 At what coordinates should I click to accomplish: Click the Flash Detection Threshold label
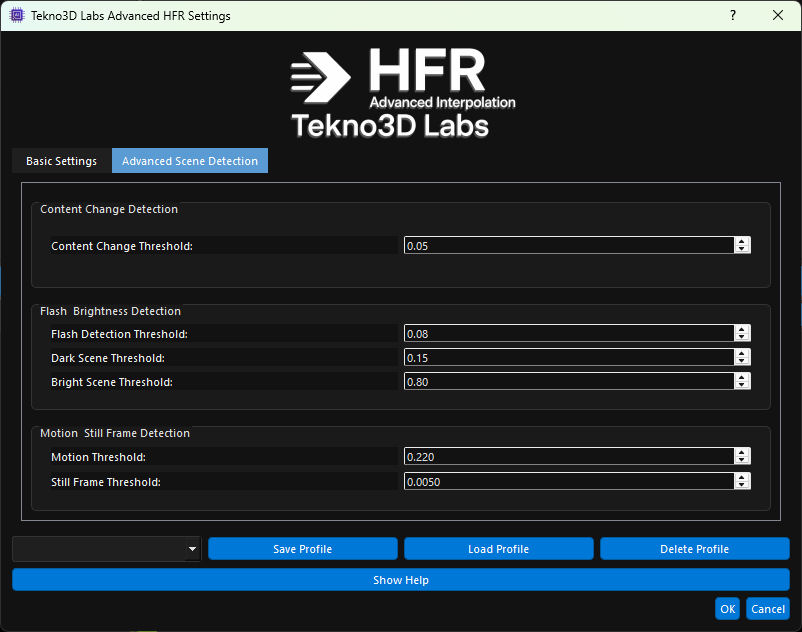[x=119, y=334]
